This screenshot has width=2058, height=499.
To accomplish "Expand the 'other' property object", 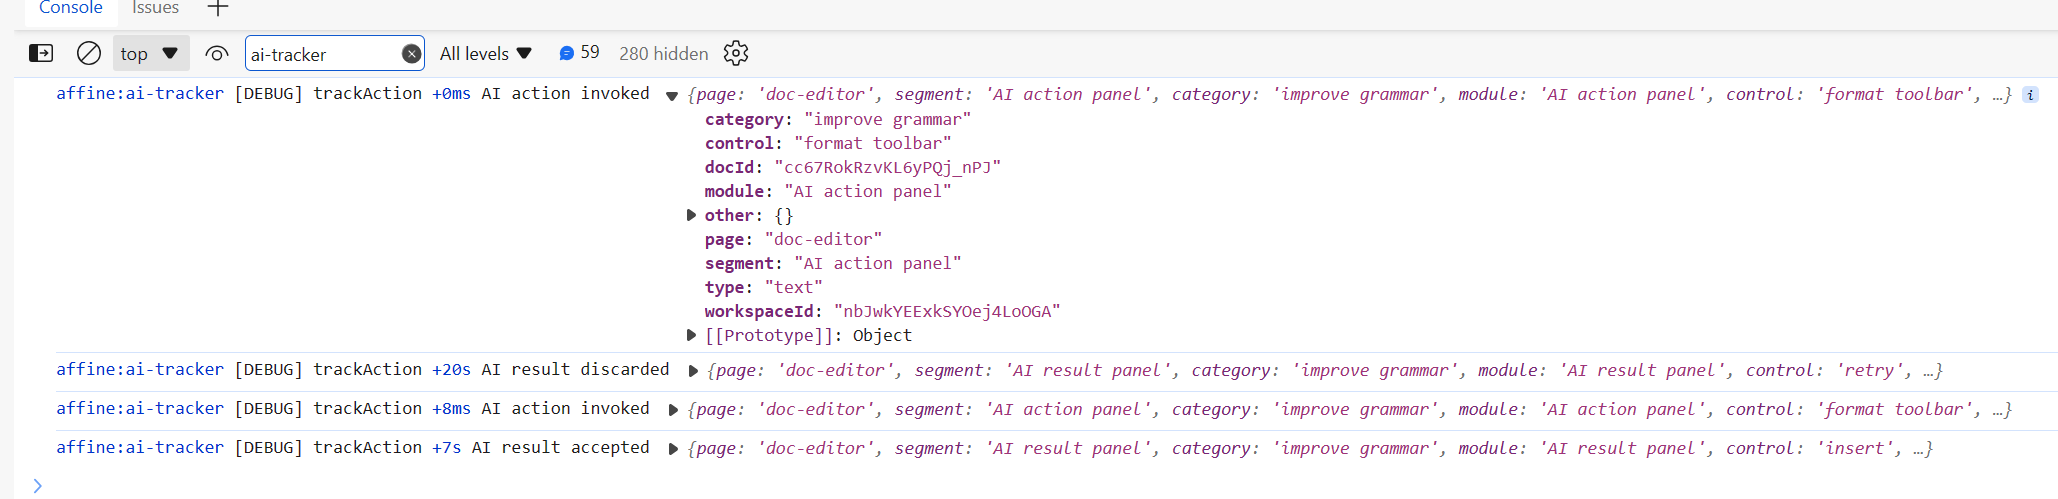I will pos(691,215).
